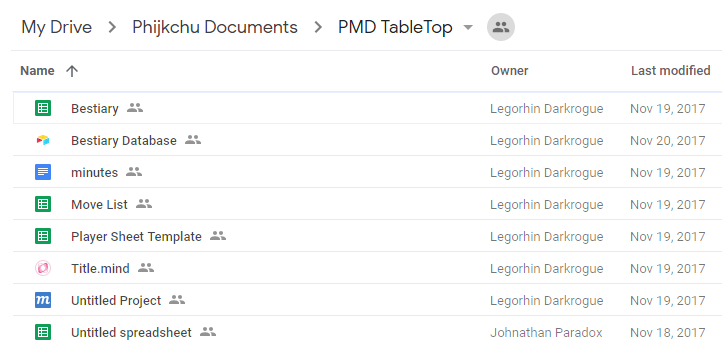
Task: Click the Bestiary Database Airtable icon
Action: 43,140
